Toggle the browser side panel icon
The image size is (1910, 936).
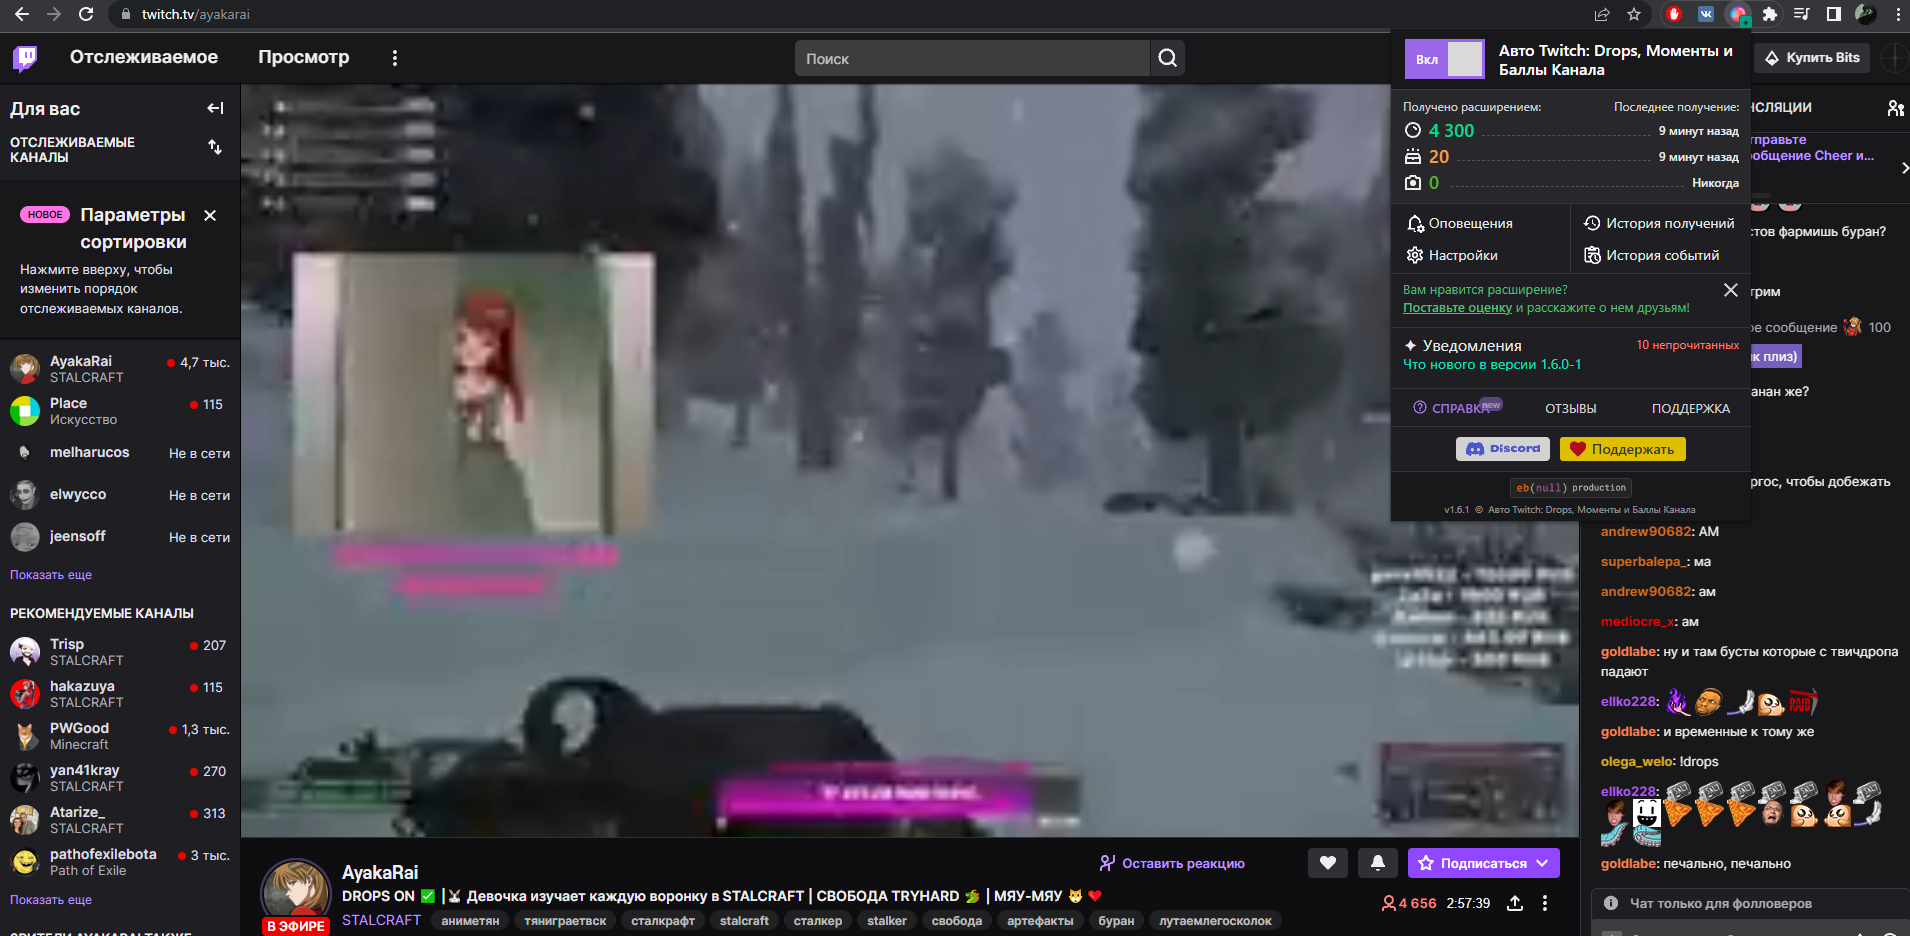point(1834,14)
